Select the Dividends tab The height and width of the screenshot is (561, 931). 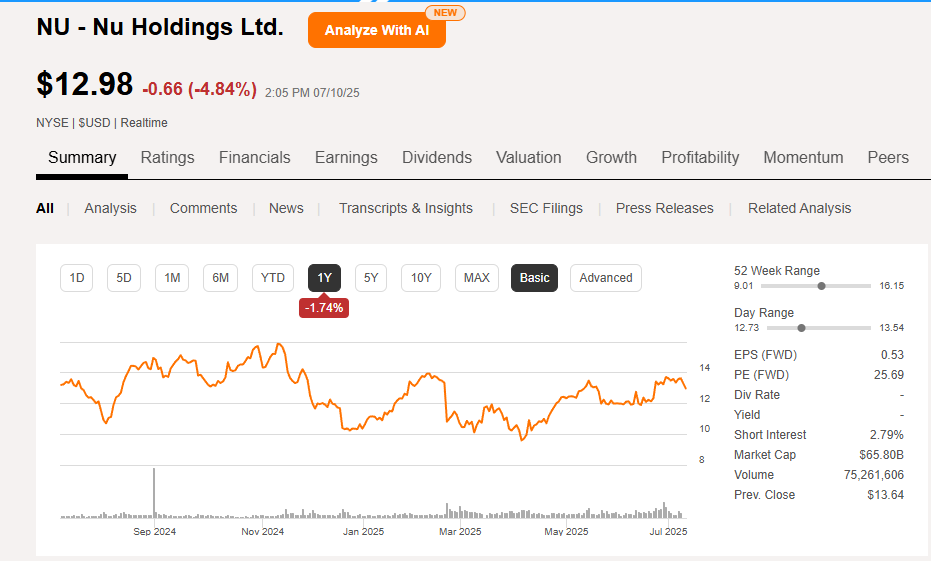tap(437, 157)
